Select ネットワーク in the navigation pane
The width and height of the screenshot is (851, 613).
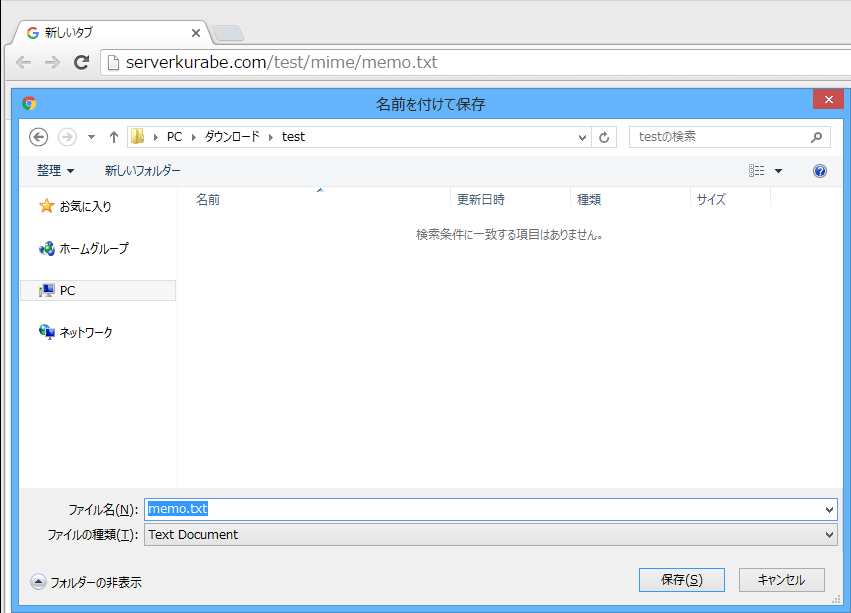pyautogui.click(x=76, y=332)
